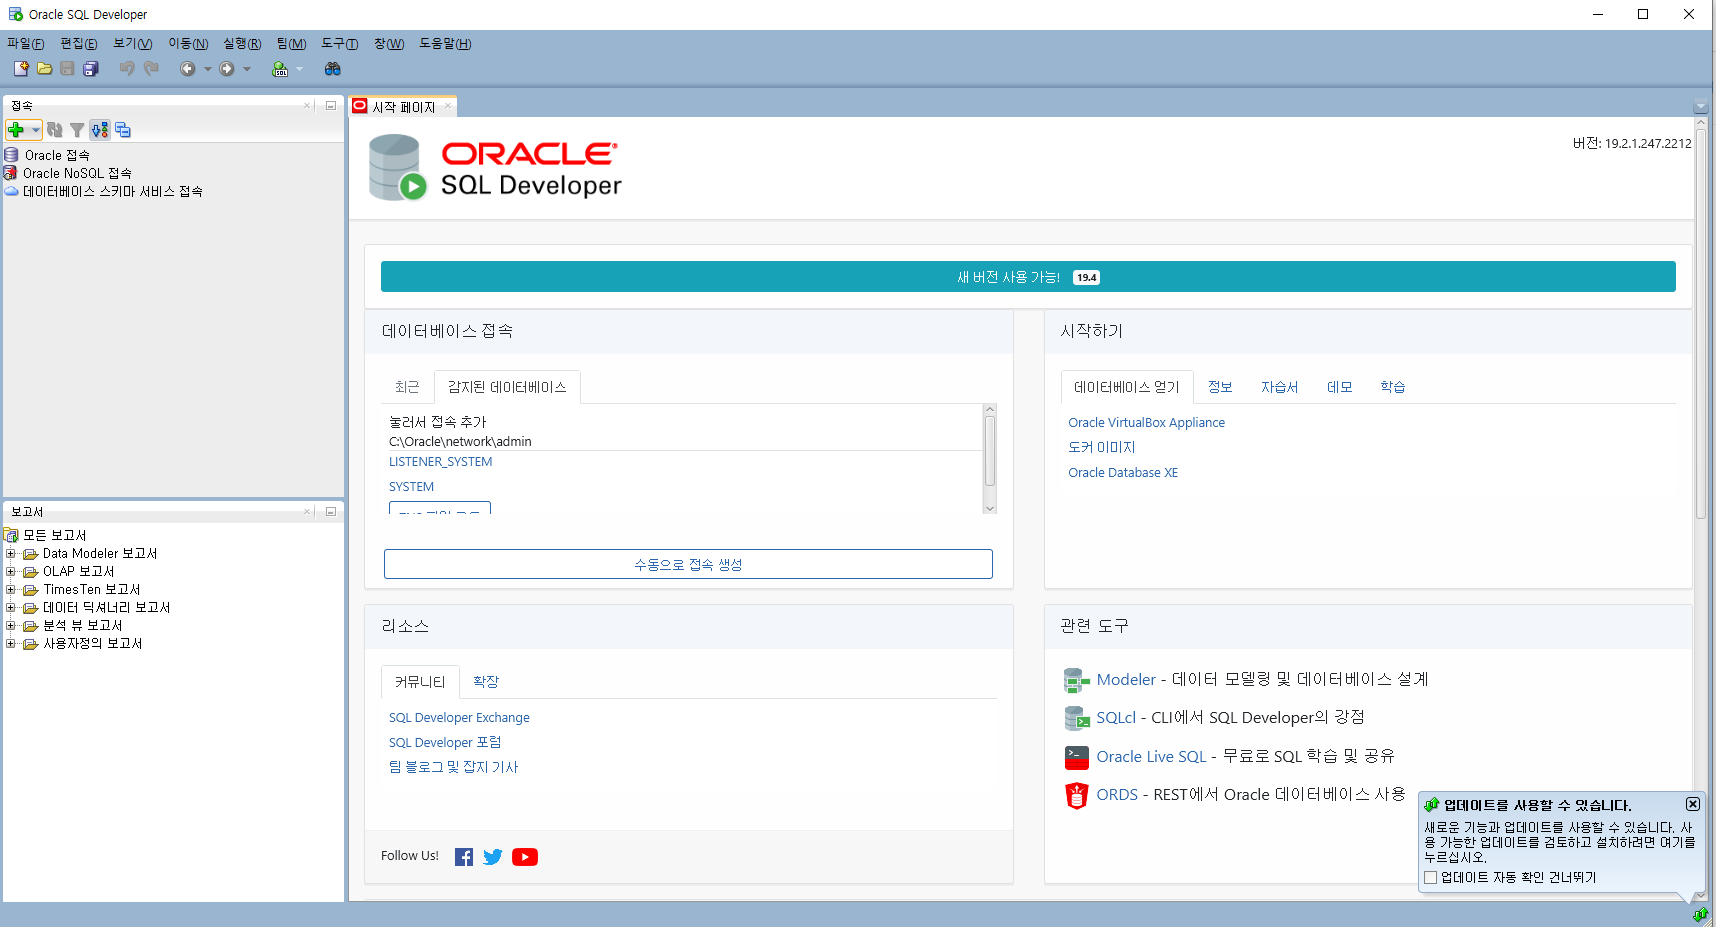
Task: Click the Twitter bird icon
Action: click(493, 857)
